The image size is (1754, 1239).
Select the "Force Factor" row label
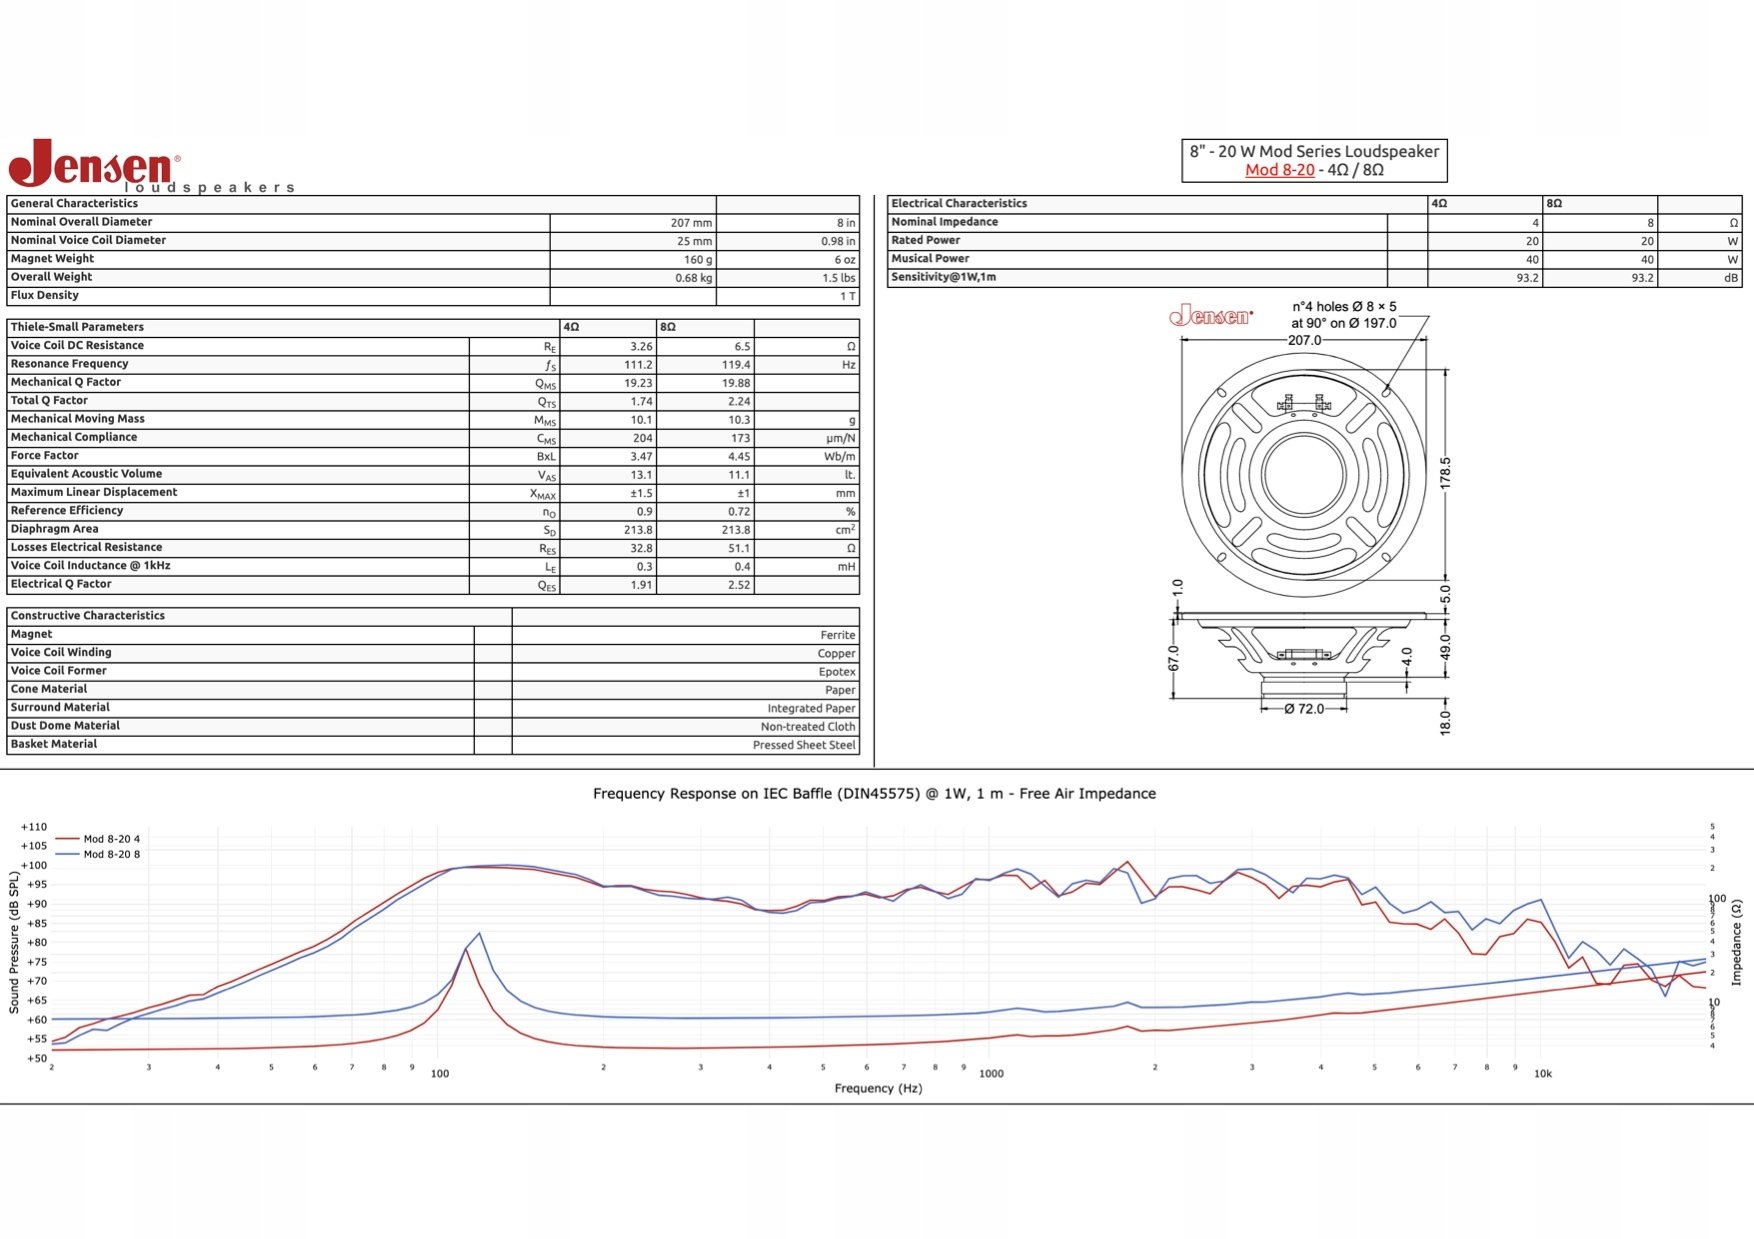44,456
